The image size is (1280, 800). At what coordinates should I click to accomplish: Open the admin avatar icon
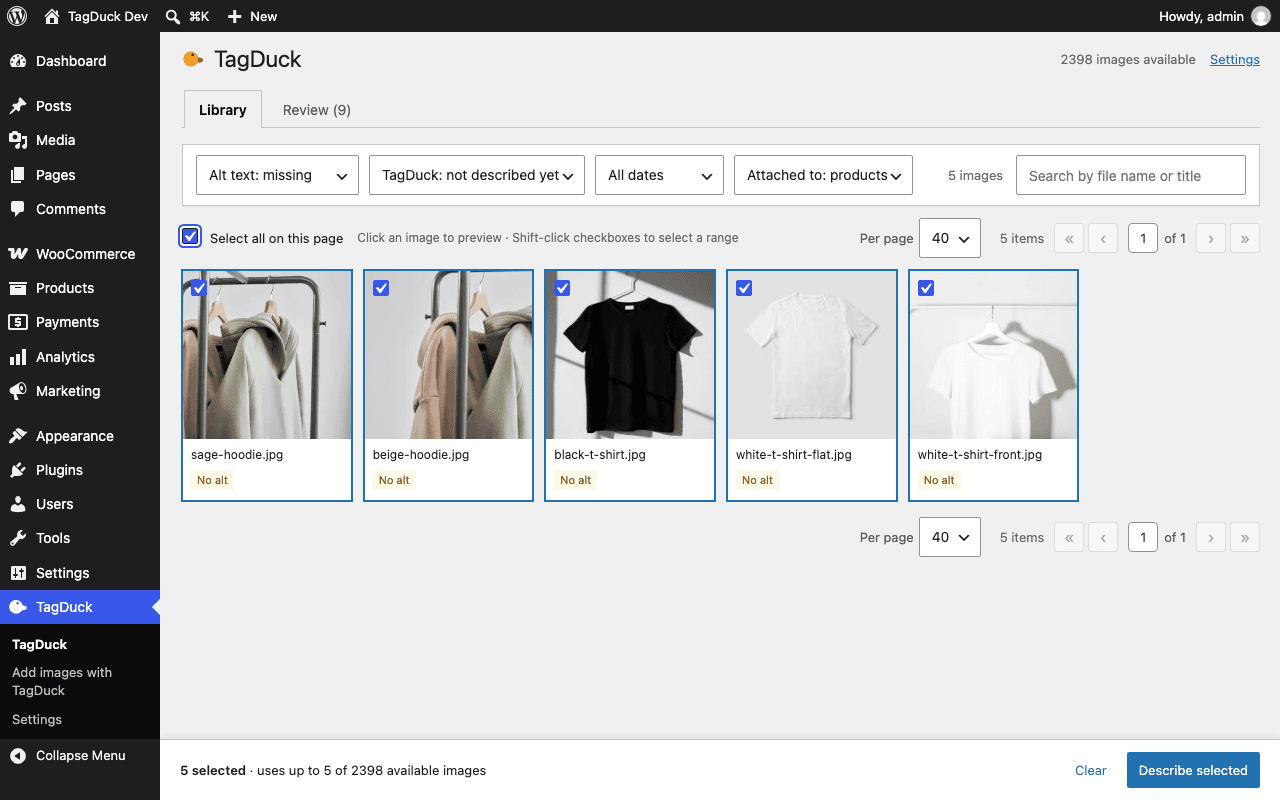1260,16
